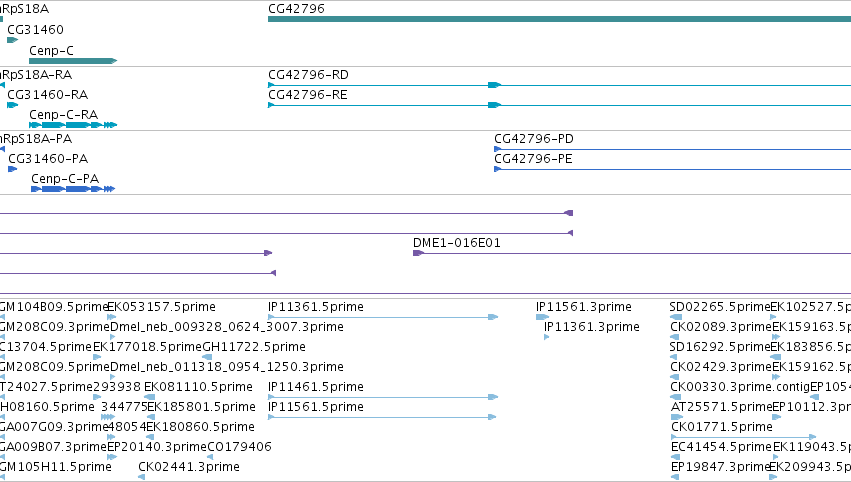Click the CK02441.3prime EST label
Screen dimensions: 851x482
click(189, 467)
